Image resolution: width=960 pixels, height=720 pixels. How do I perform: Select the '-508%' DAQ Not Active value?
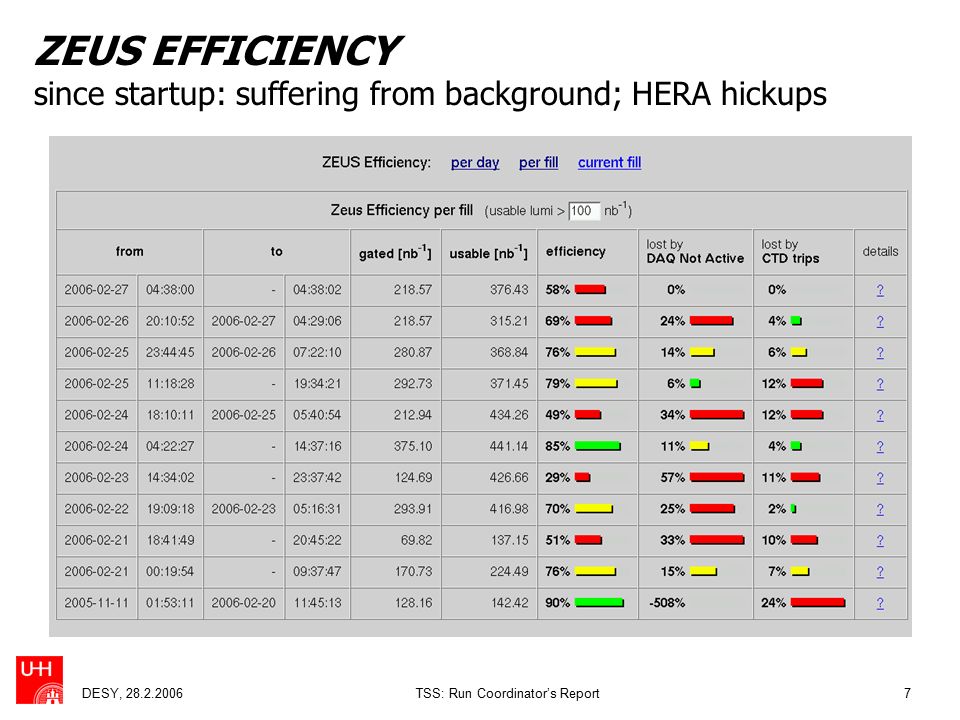(667, 603)
